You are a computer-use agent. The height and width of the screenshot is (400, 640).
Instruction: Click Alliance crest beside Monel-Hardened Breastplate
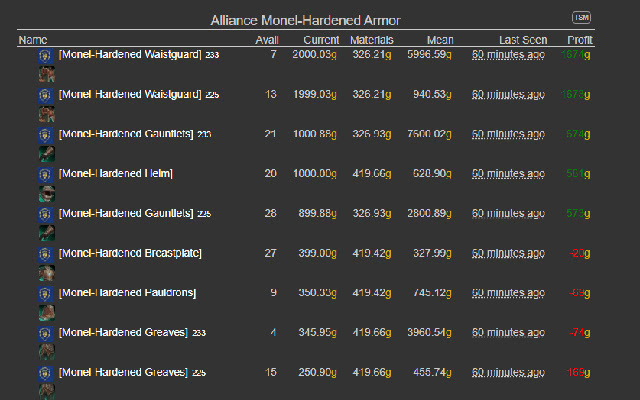pos(45,254)
